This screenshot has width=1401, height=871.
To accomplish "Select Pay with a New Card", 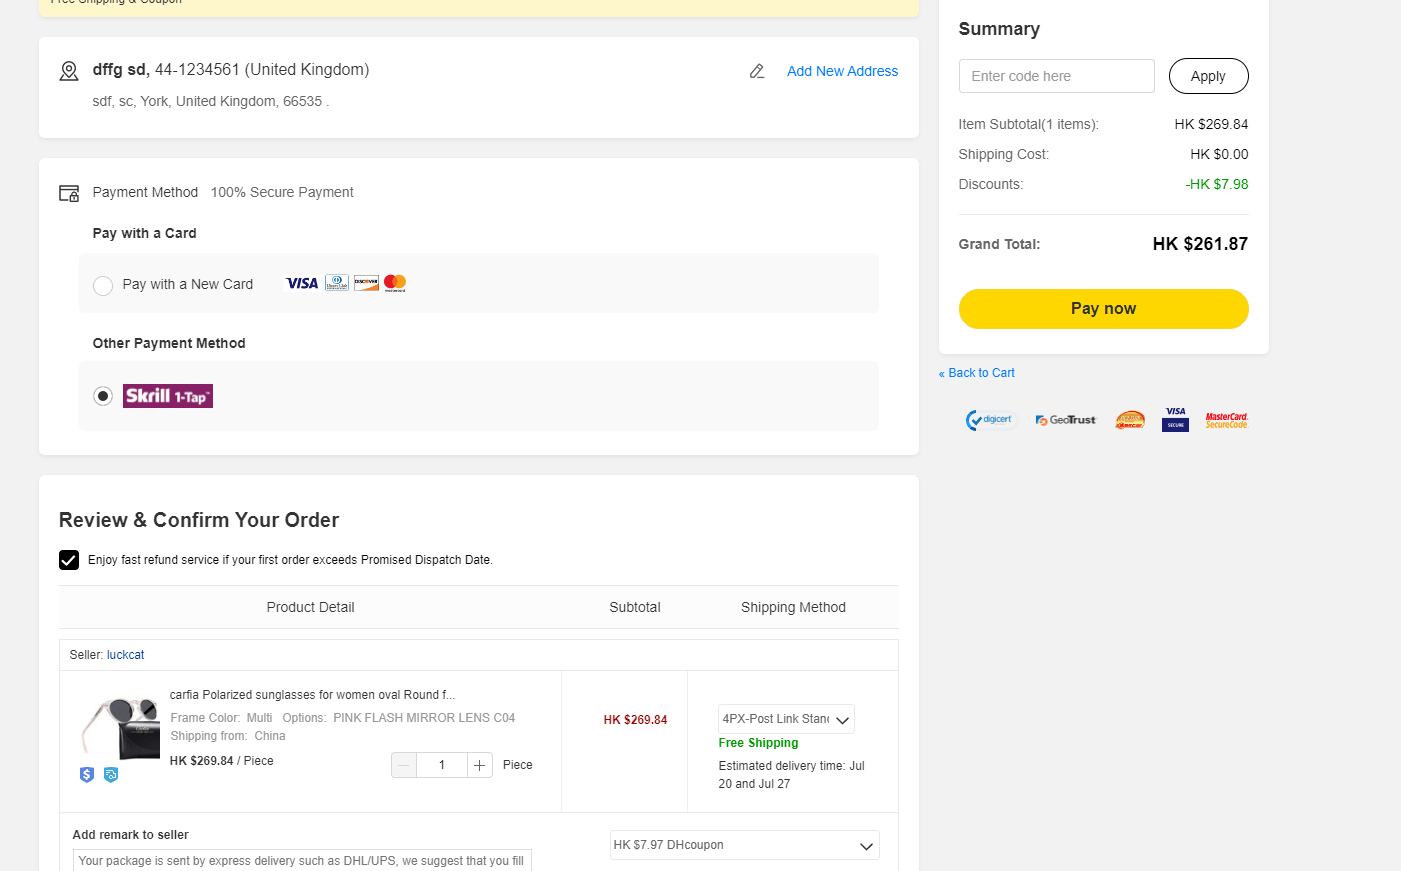I will click(x=103, y=286).
